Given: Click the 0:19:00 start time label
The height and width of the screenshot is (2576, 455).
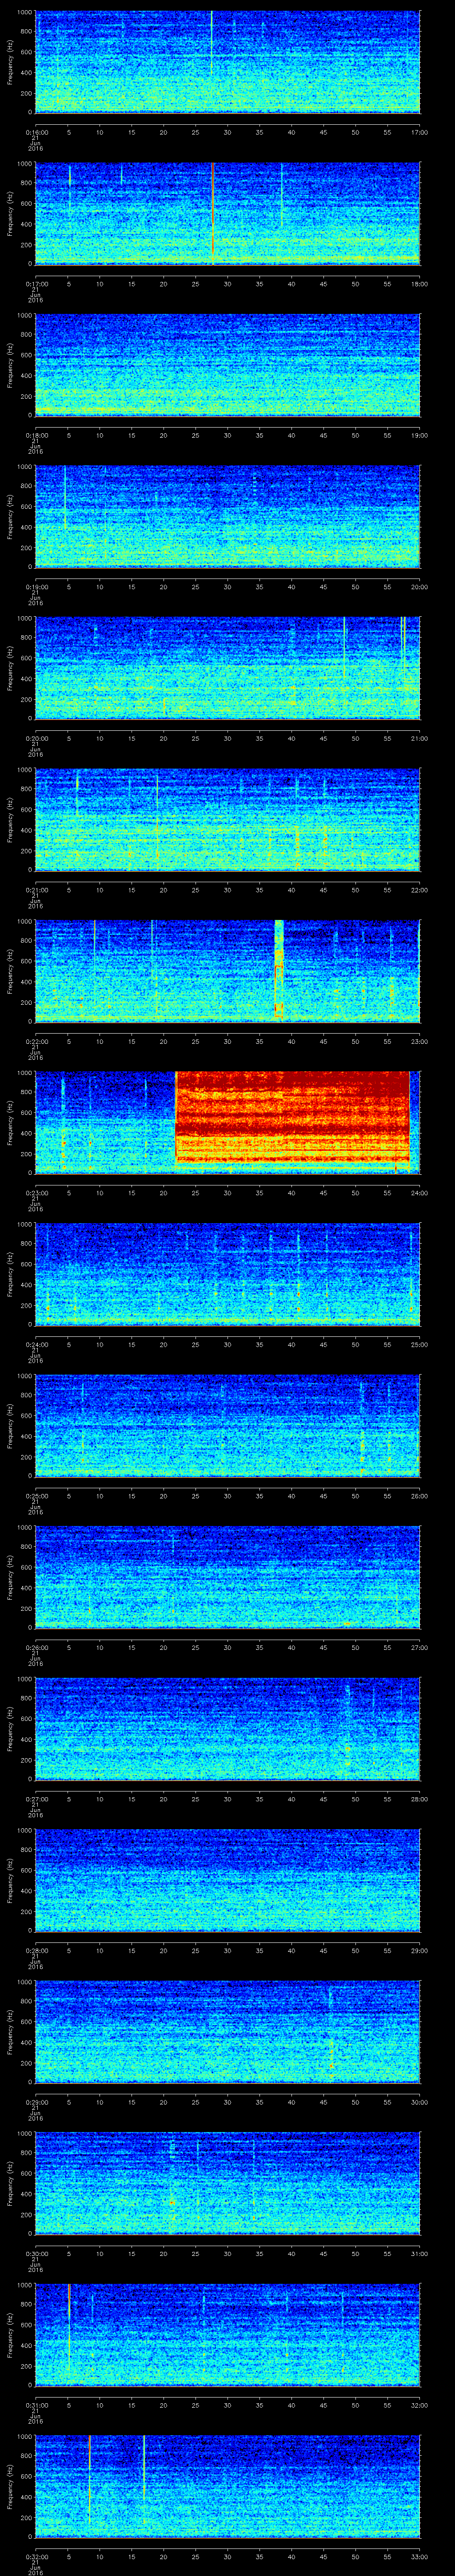Looking at the screenshot, I should 35,586.
